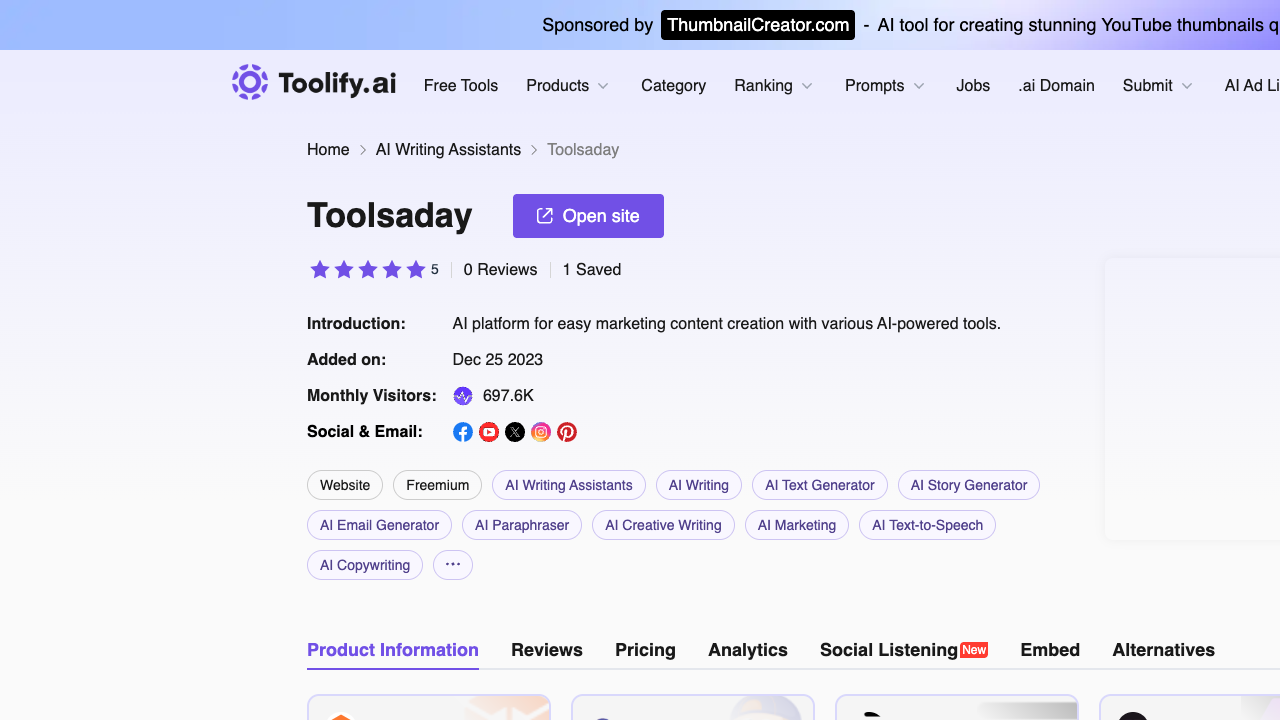Open the Pinterest social link icon
This screenshot has width=1280, height=720.
point(567,432)
